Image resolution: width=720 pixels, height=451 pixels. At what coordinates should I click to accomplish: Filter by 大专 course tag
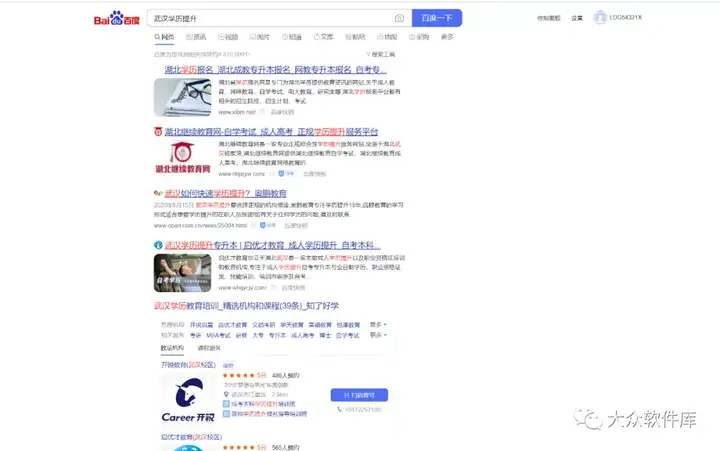tap(258, 335)
